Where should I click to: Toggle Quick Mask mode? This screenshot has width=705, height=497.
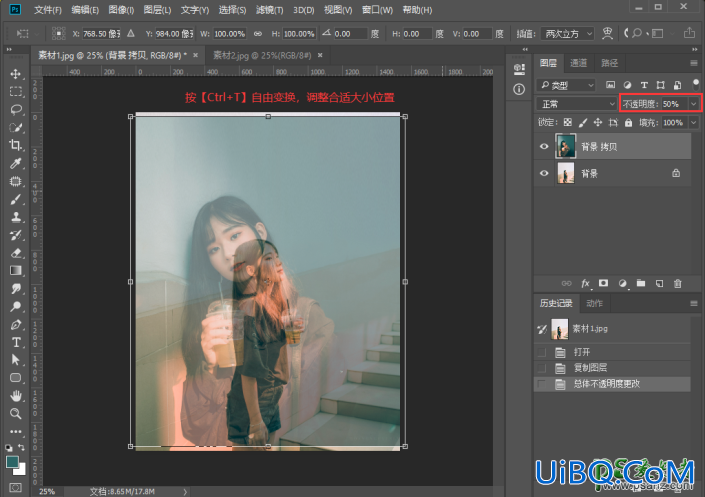tap(16, 488)
